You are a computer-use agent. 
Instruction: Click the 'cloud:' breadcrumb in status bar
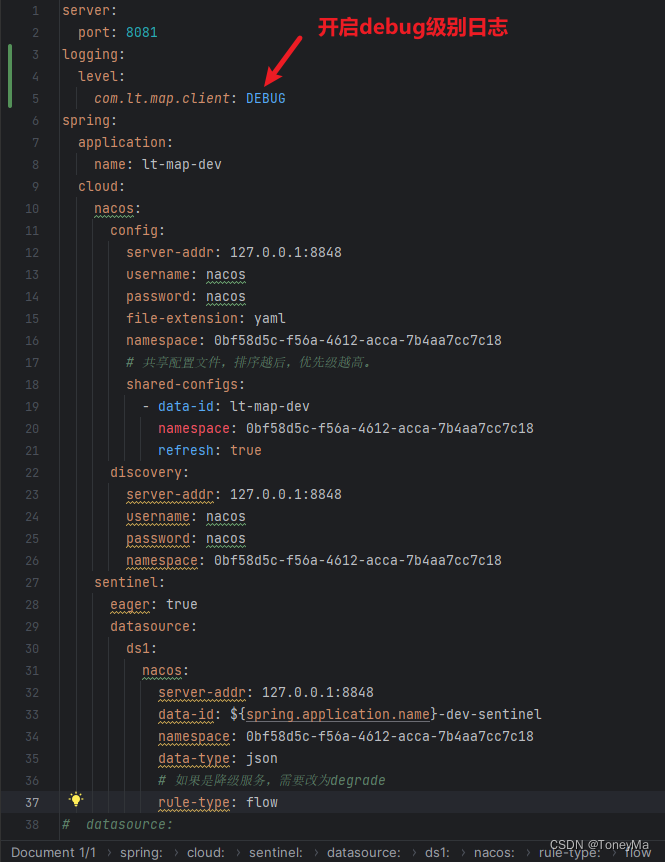[206, 852]
